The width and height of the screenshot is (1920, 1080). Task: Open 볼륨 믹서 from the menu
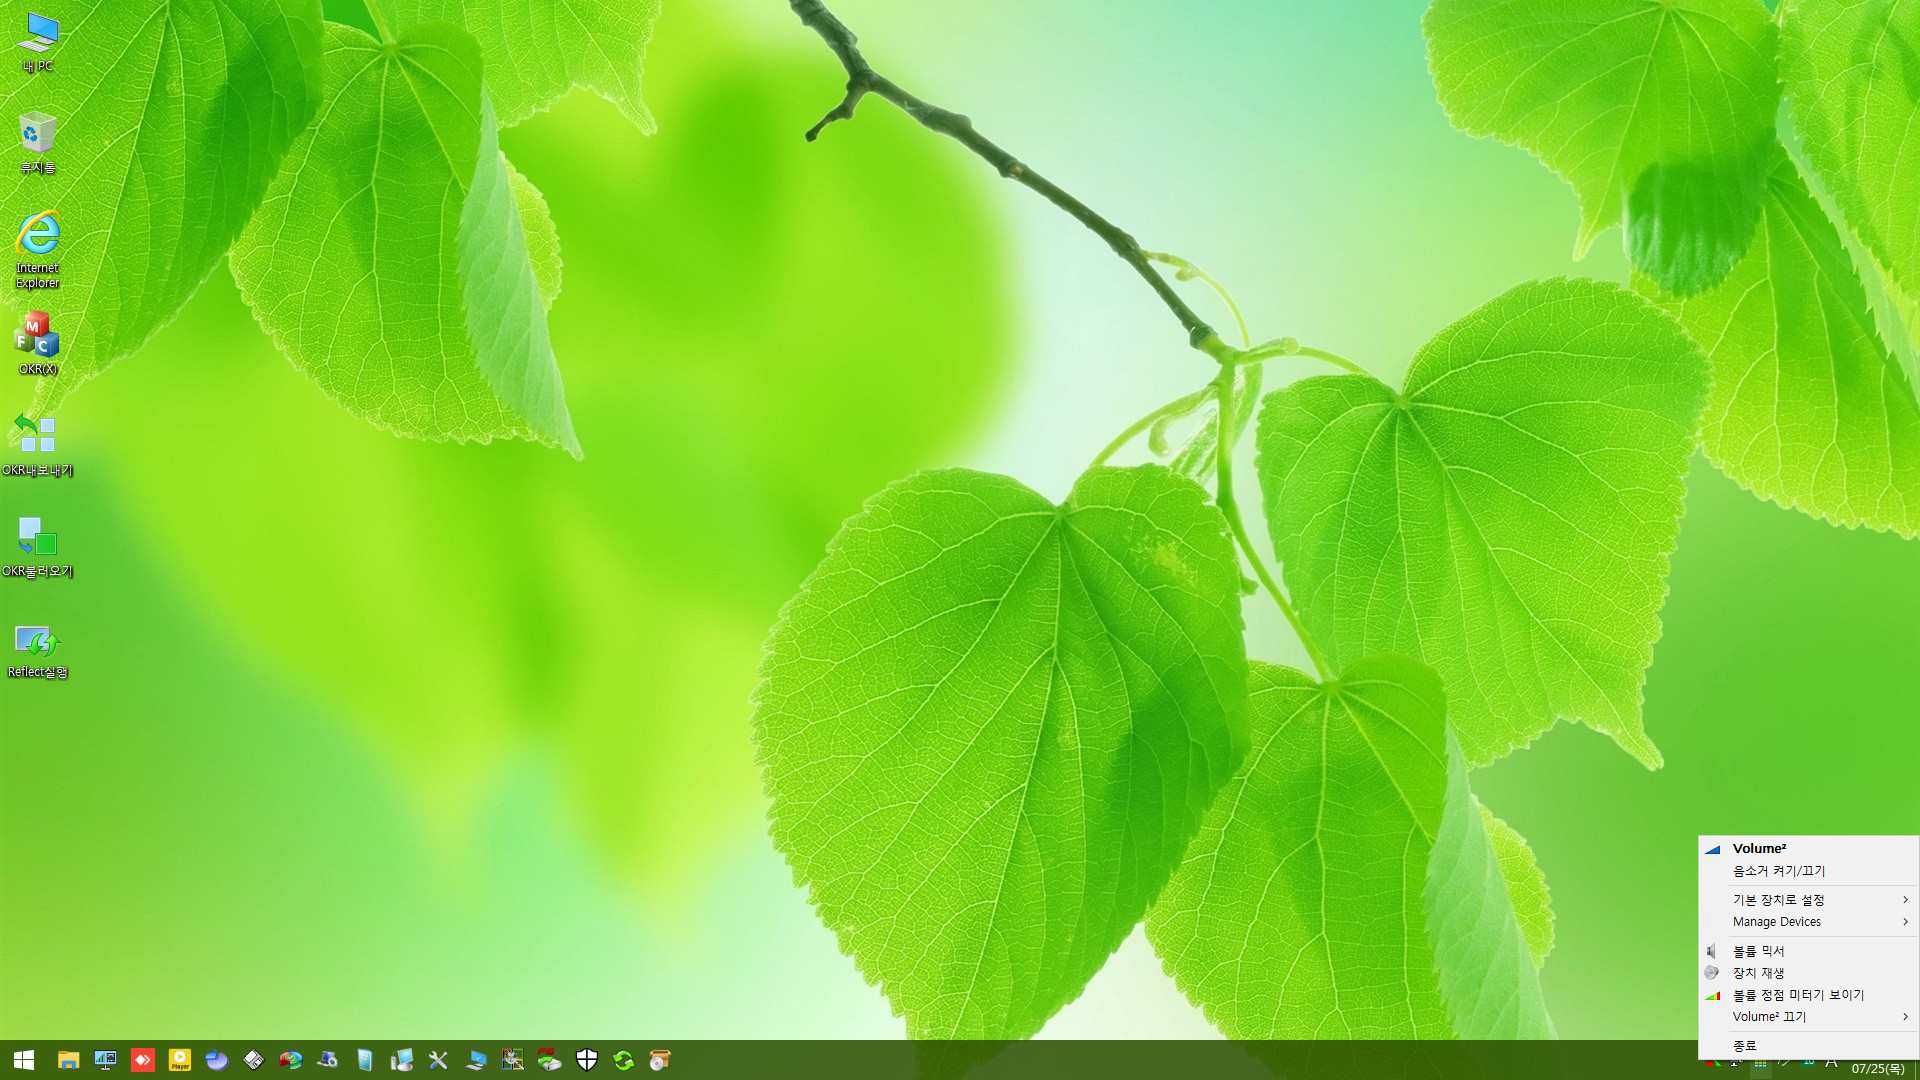pos(1808,951)
